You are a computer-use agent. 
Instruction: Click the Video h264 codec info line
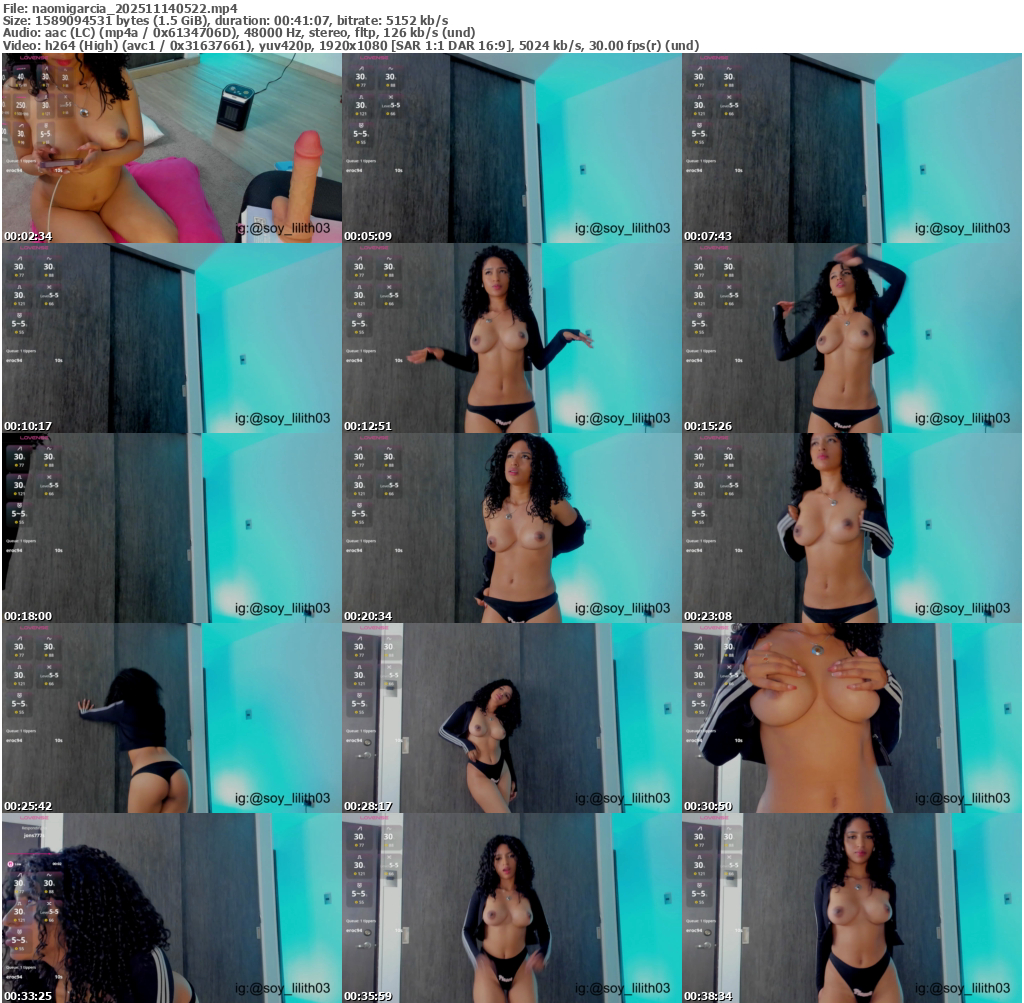point(351,46)
